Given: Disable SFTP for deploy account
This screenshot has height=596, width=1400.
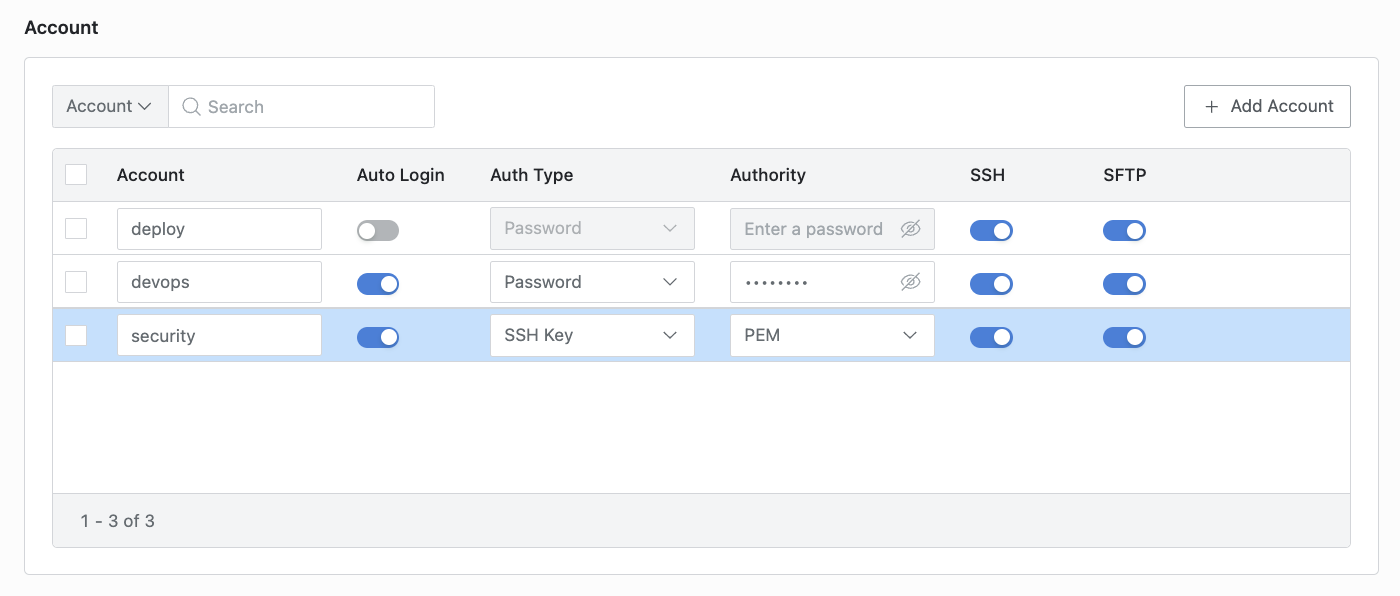Looking at the screenshot, I should click(1124, 231).
